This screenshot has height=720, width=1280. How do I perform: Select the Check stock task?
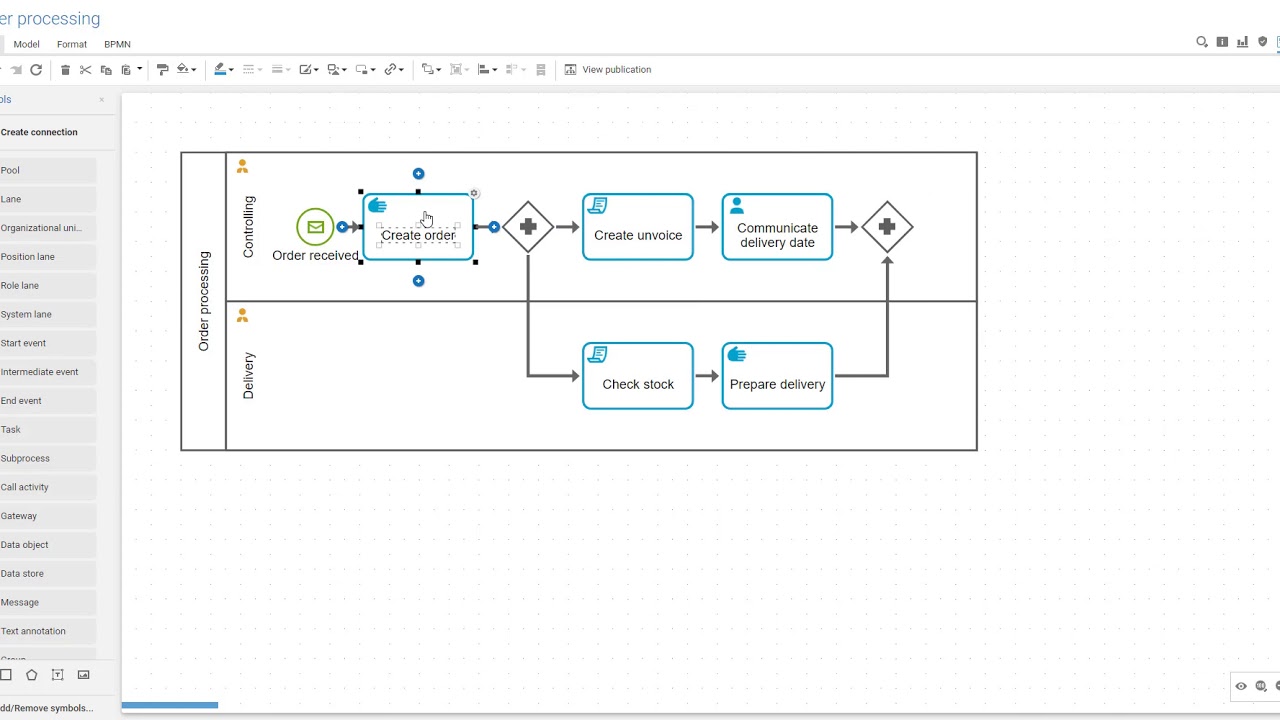(x=638, y=376)
